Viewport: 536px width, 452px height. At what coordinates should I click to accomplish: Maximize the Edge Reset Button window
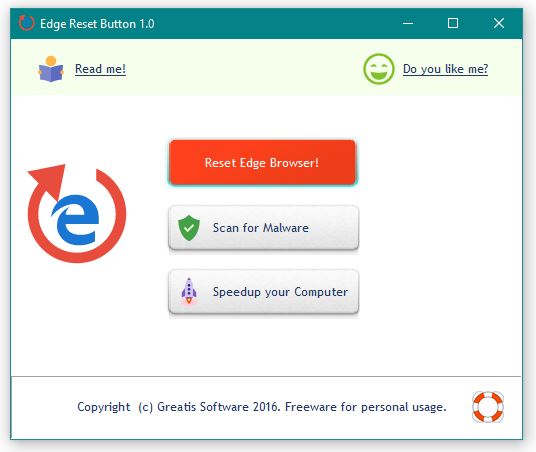coord(453,23)
